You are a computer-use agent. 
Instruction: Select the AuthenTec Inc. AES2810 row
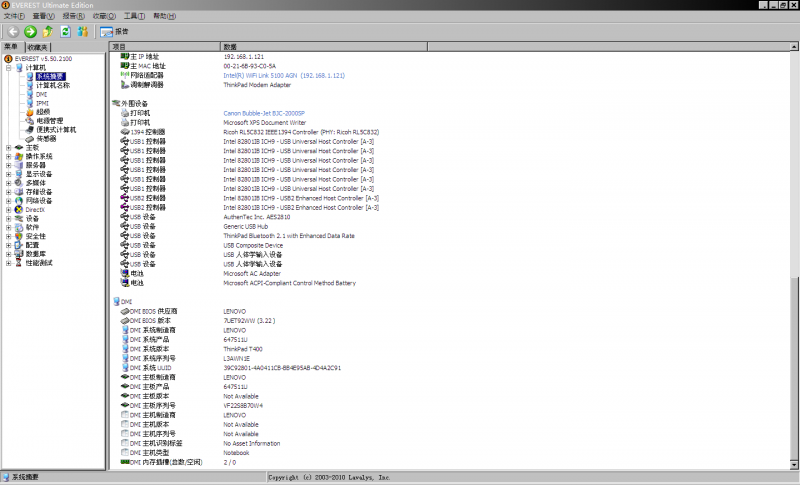click(257, 217)
